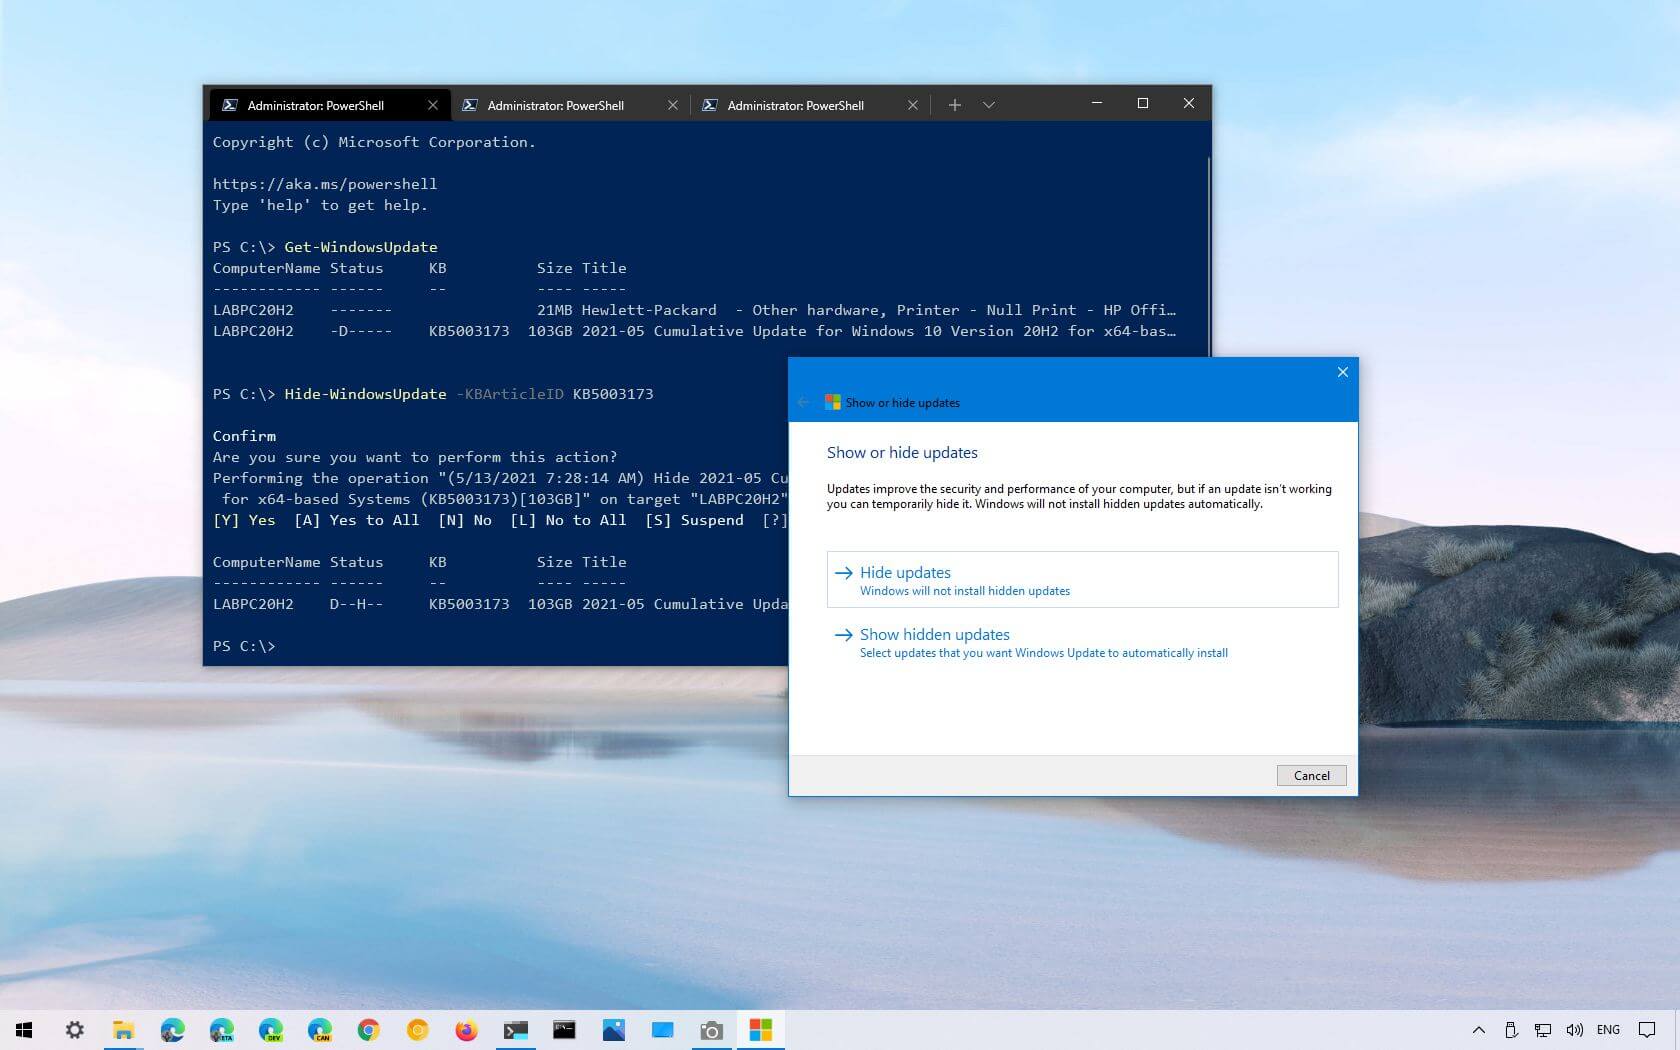Click the D--H-- status value
The width and height of the screenshot is (1680, 1050).
(356, 604)
